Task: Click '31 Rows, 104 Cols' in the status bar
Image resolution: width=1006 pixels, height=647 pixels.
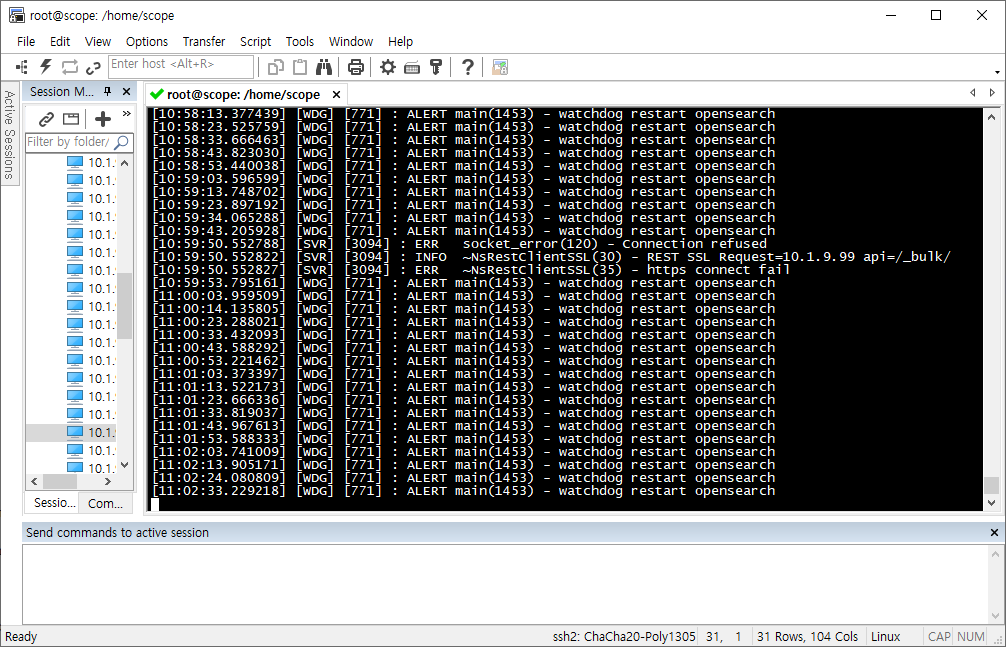Action: click(807, 637)
